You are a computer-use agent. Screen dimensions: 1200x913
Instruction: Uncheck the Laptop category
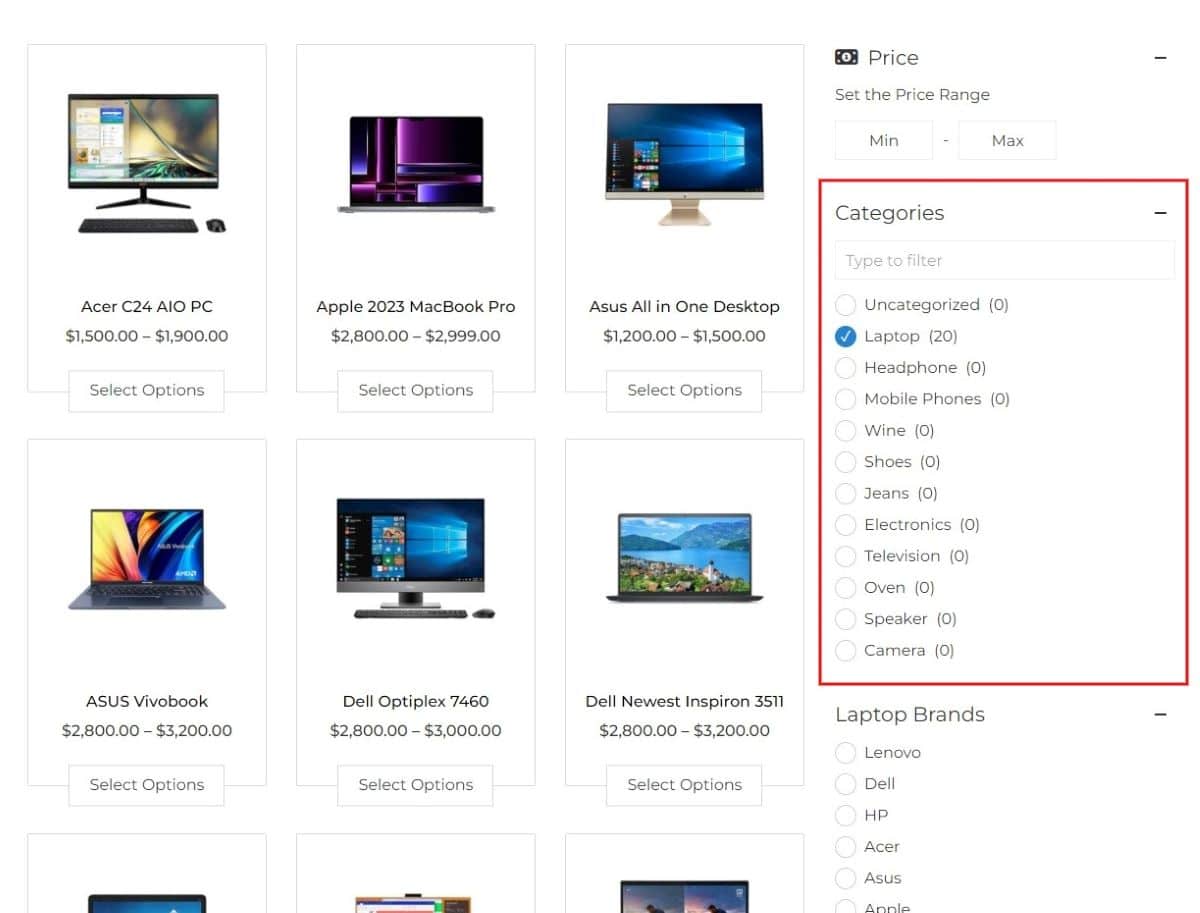(x=846, y=336)
